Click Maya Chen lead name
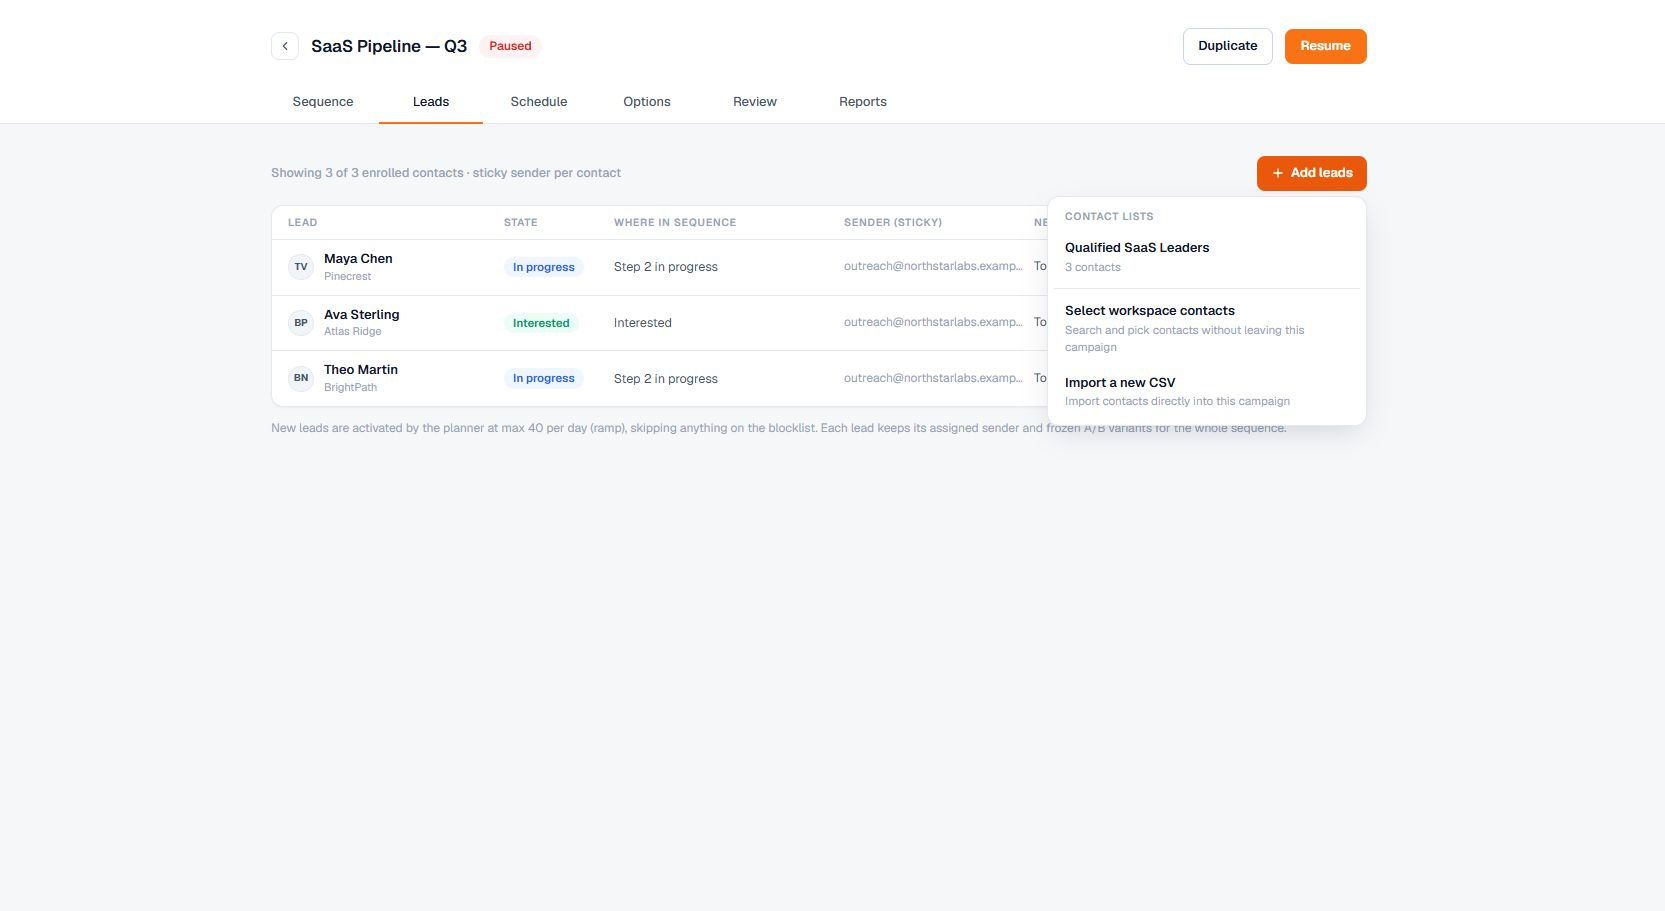The width and height of the screenshot is (1665, 911). tap(358, 259)
